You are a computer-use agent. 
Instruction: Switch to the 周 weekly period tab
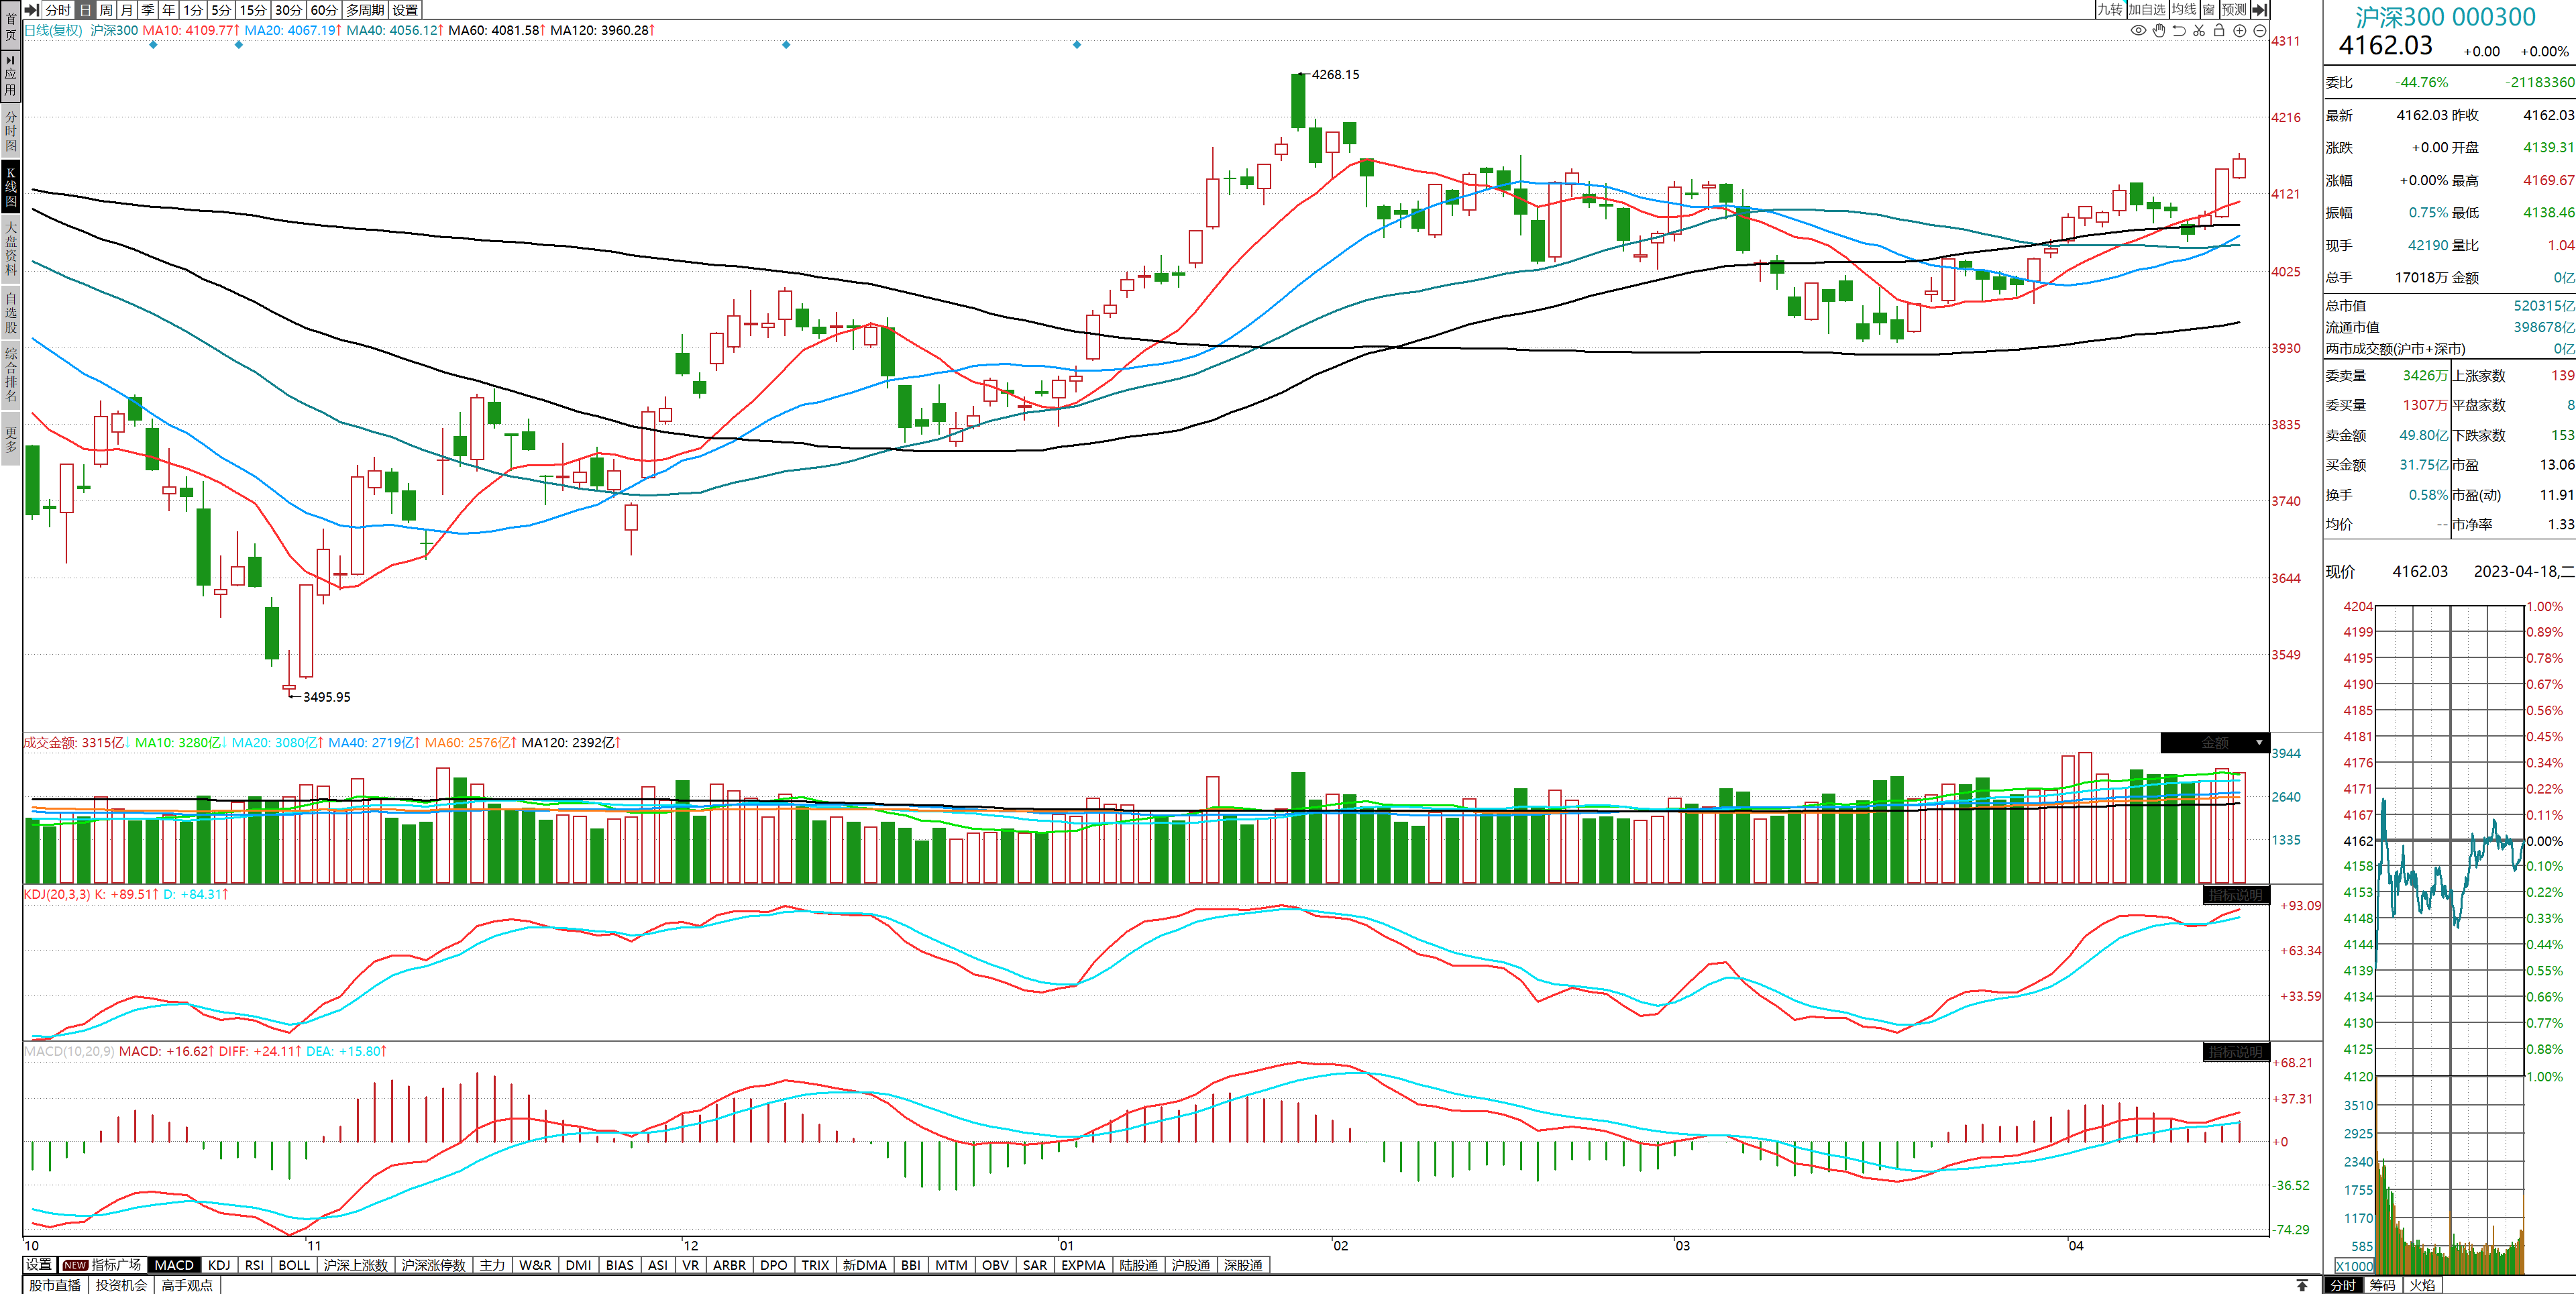(x=106, y=9)
